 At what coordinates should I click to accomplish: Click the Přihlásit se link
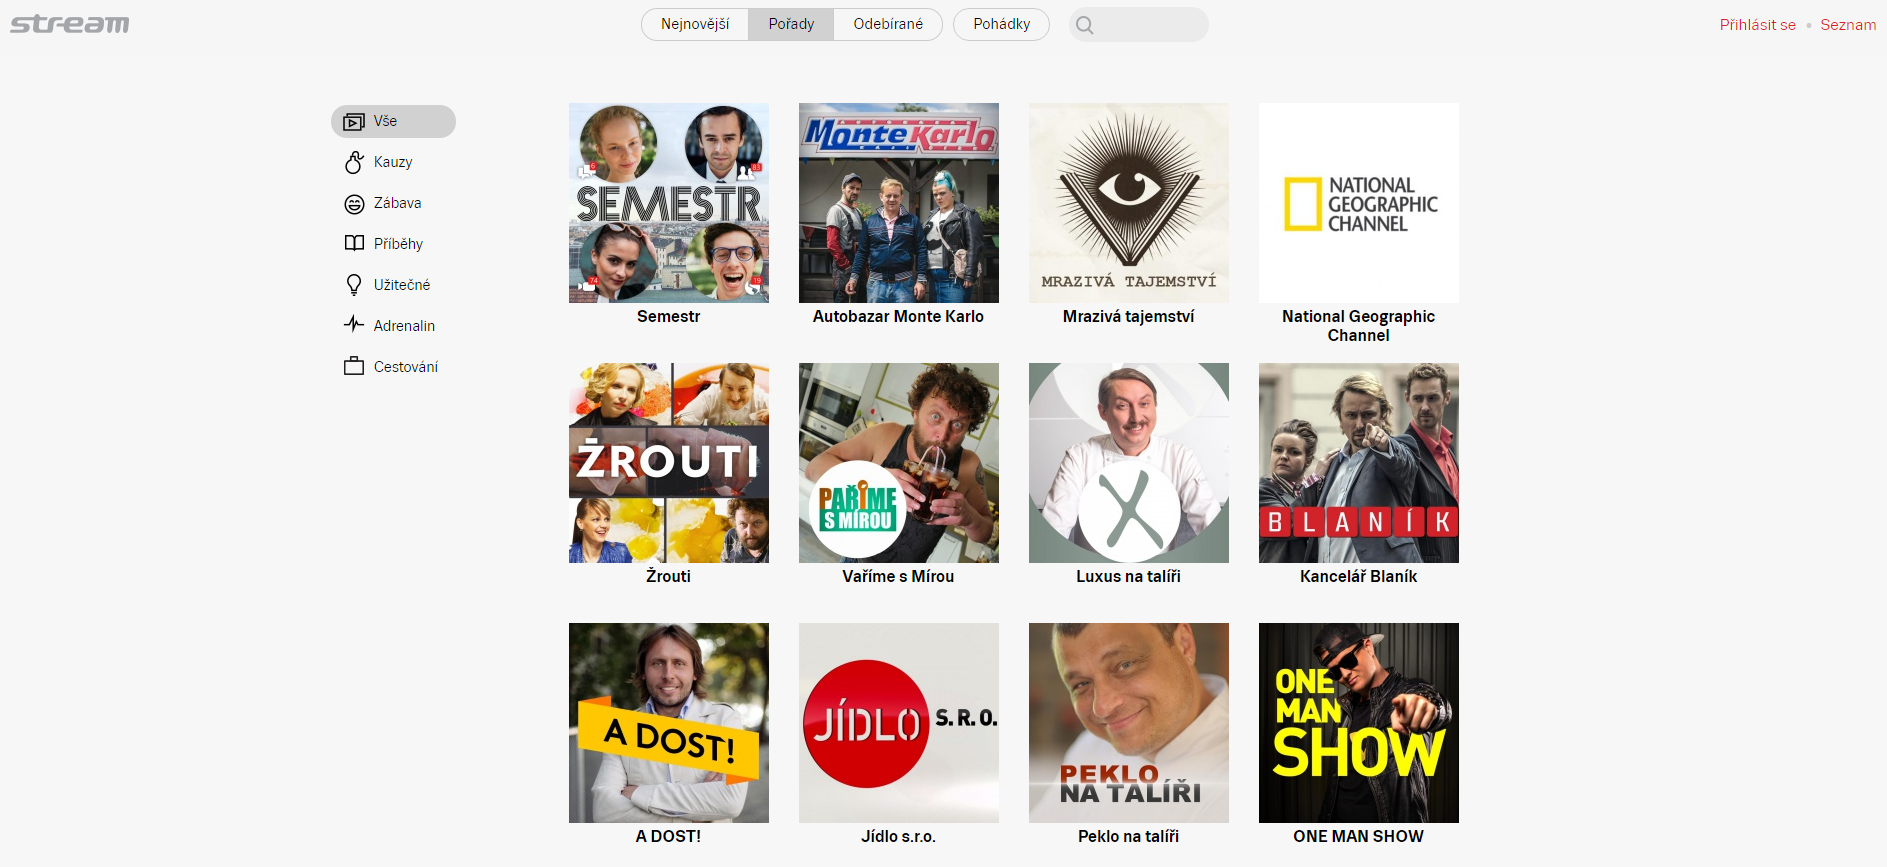[1757, 25]
